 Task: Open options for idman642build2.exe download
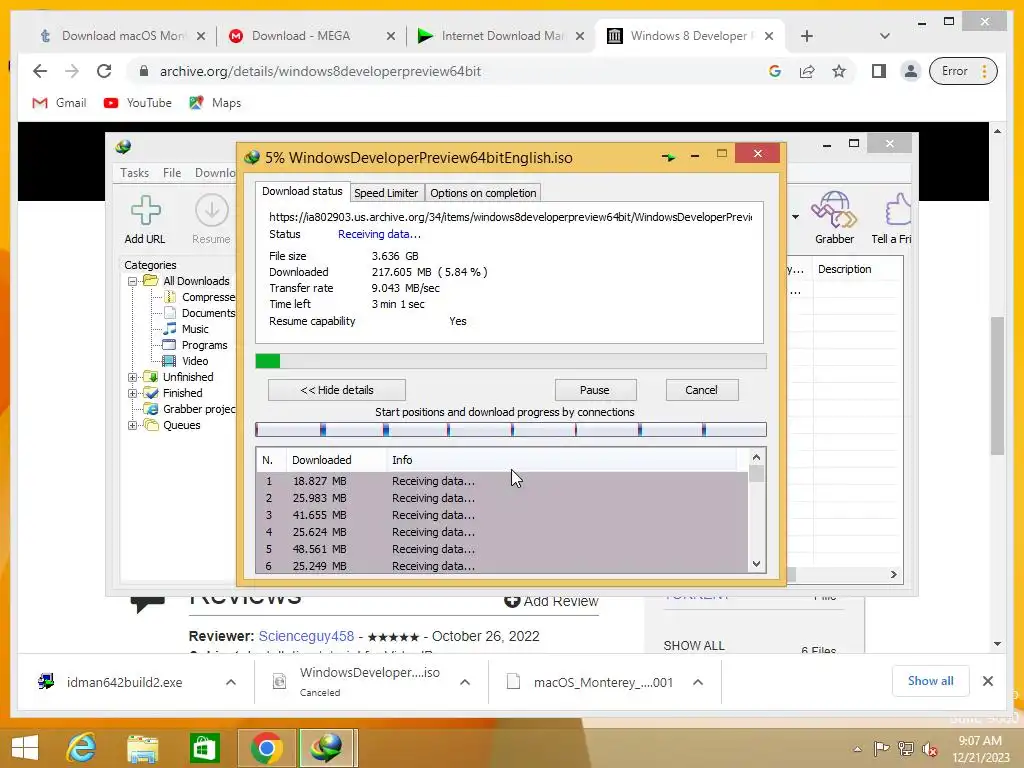tap(231, 682)
